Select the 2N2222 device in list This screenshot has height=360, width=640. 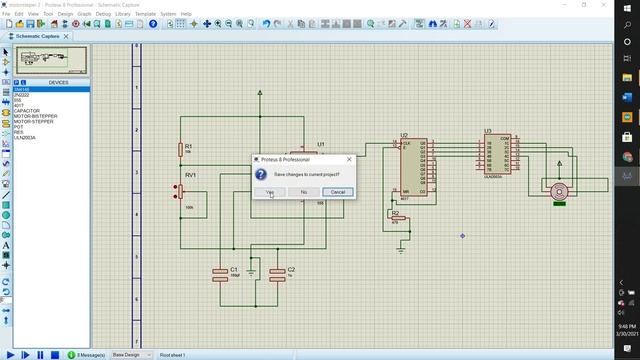tap(51, 95)
